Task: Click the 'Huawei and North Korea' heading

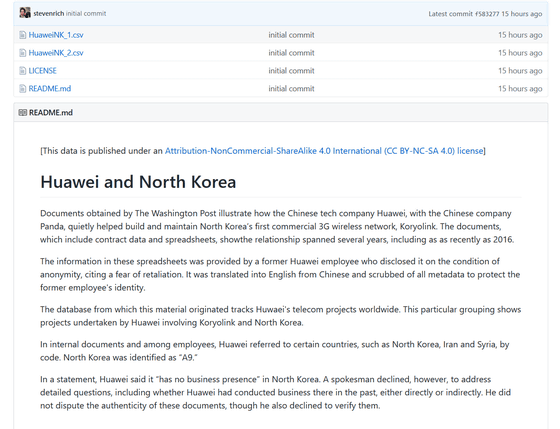Action: click(x=138, y=182)
